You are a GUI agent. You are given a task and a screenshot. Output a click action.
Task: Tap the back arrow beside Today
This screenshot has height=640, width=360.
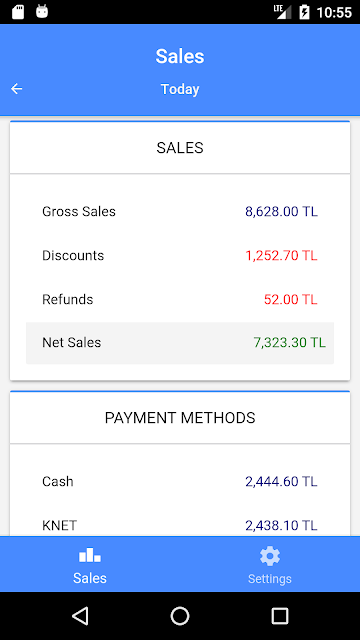click(x=17, y=89)
